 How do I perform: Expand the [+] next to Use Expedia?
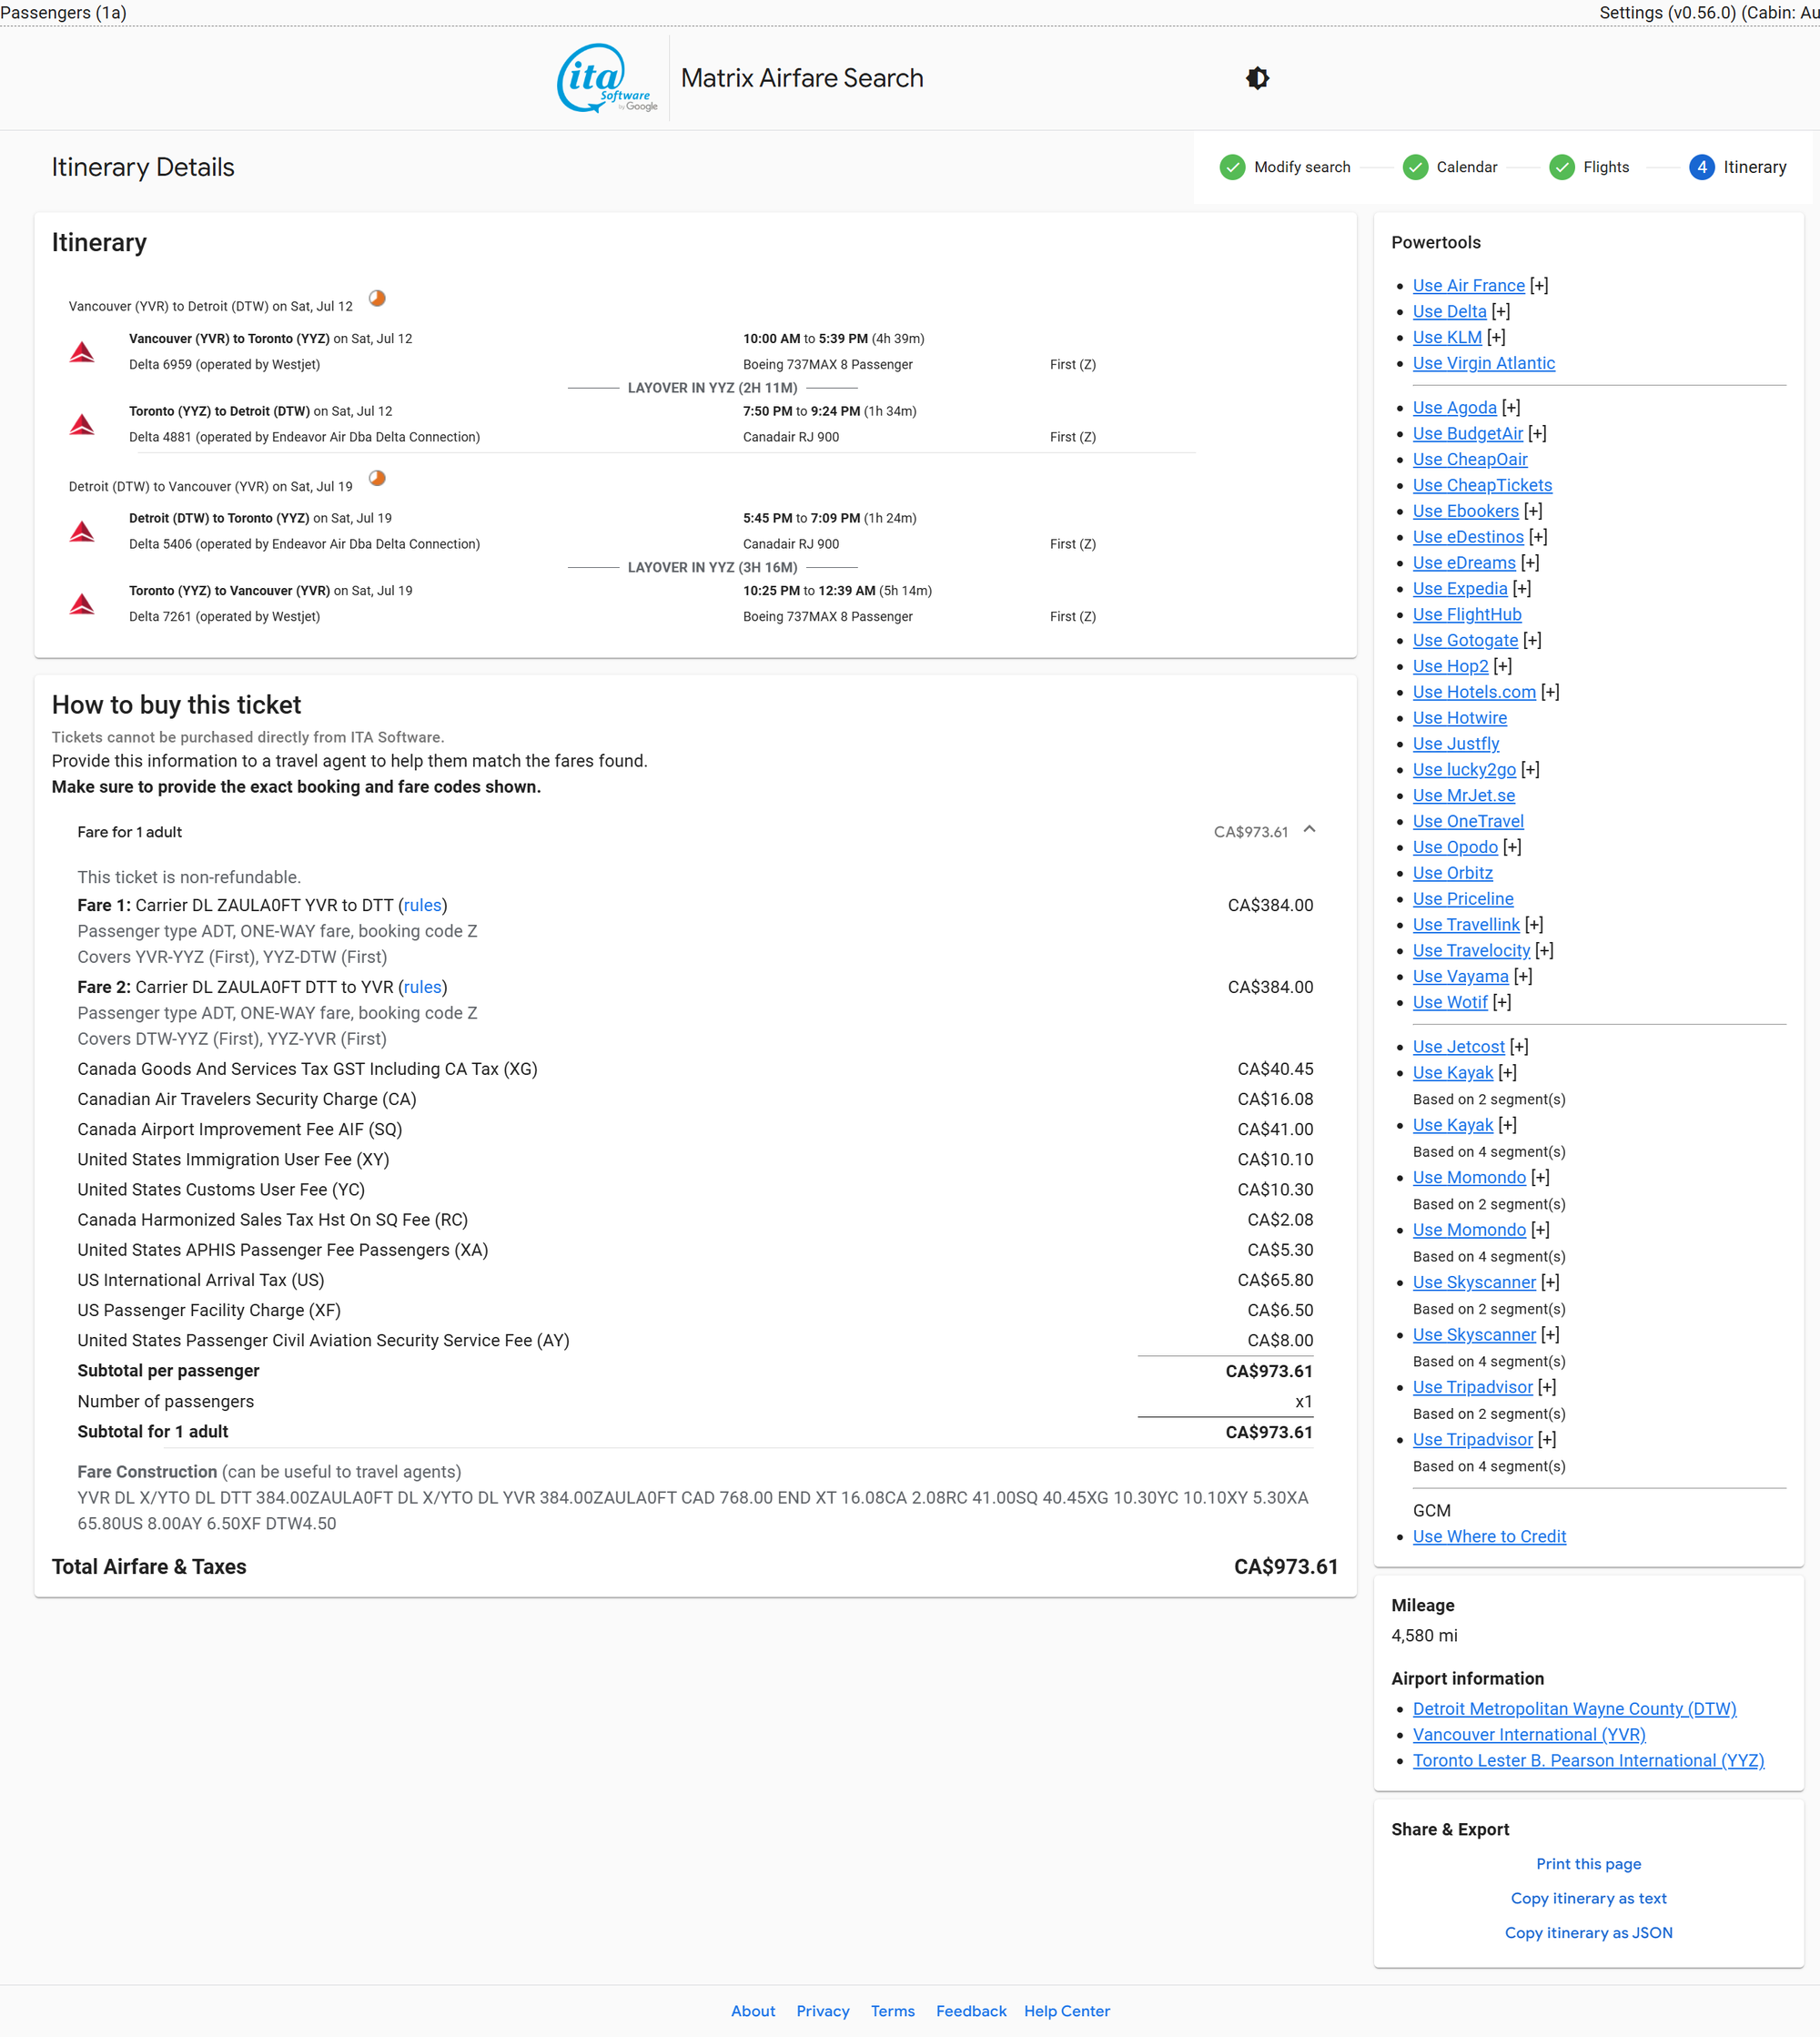(x=1521, y=589)
